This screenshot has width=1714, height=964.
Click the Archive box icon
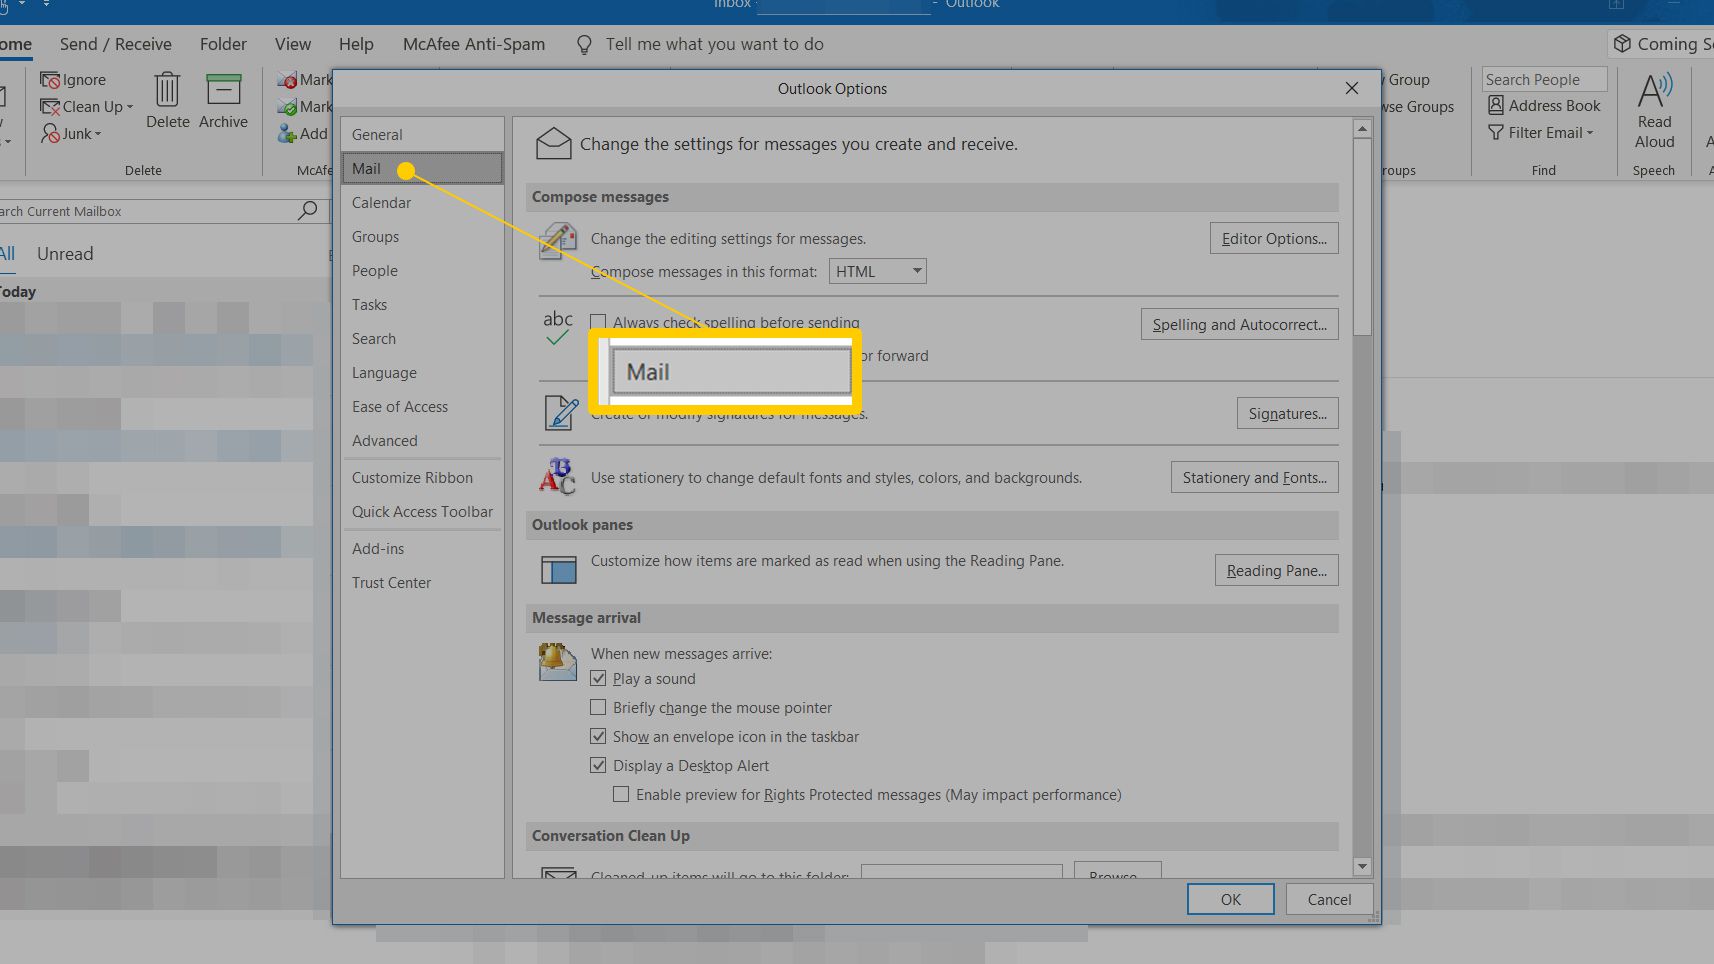223,90
